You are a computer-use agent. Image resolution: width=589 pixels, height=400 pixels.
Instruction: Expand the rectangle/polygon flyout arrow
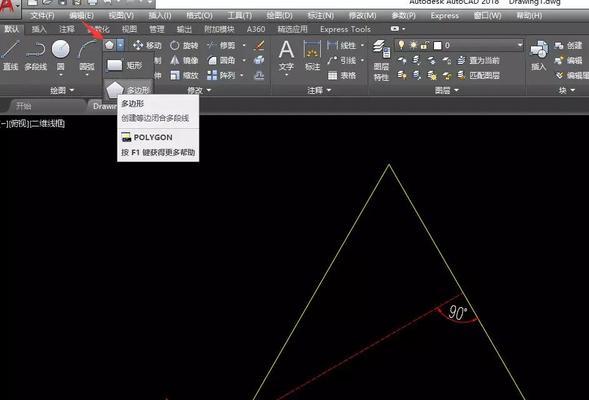pyautogui.click(x=120, y=45)
